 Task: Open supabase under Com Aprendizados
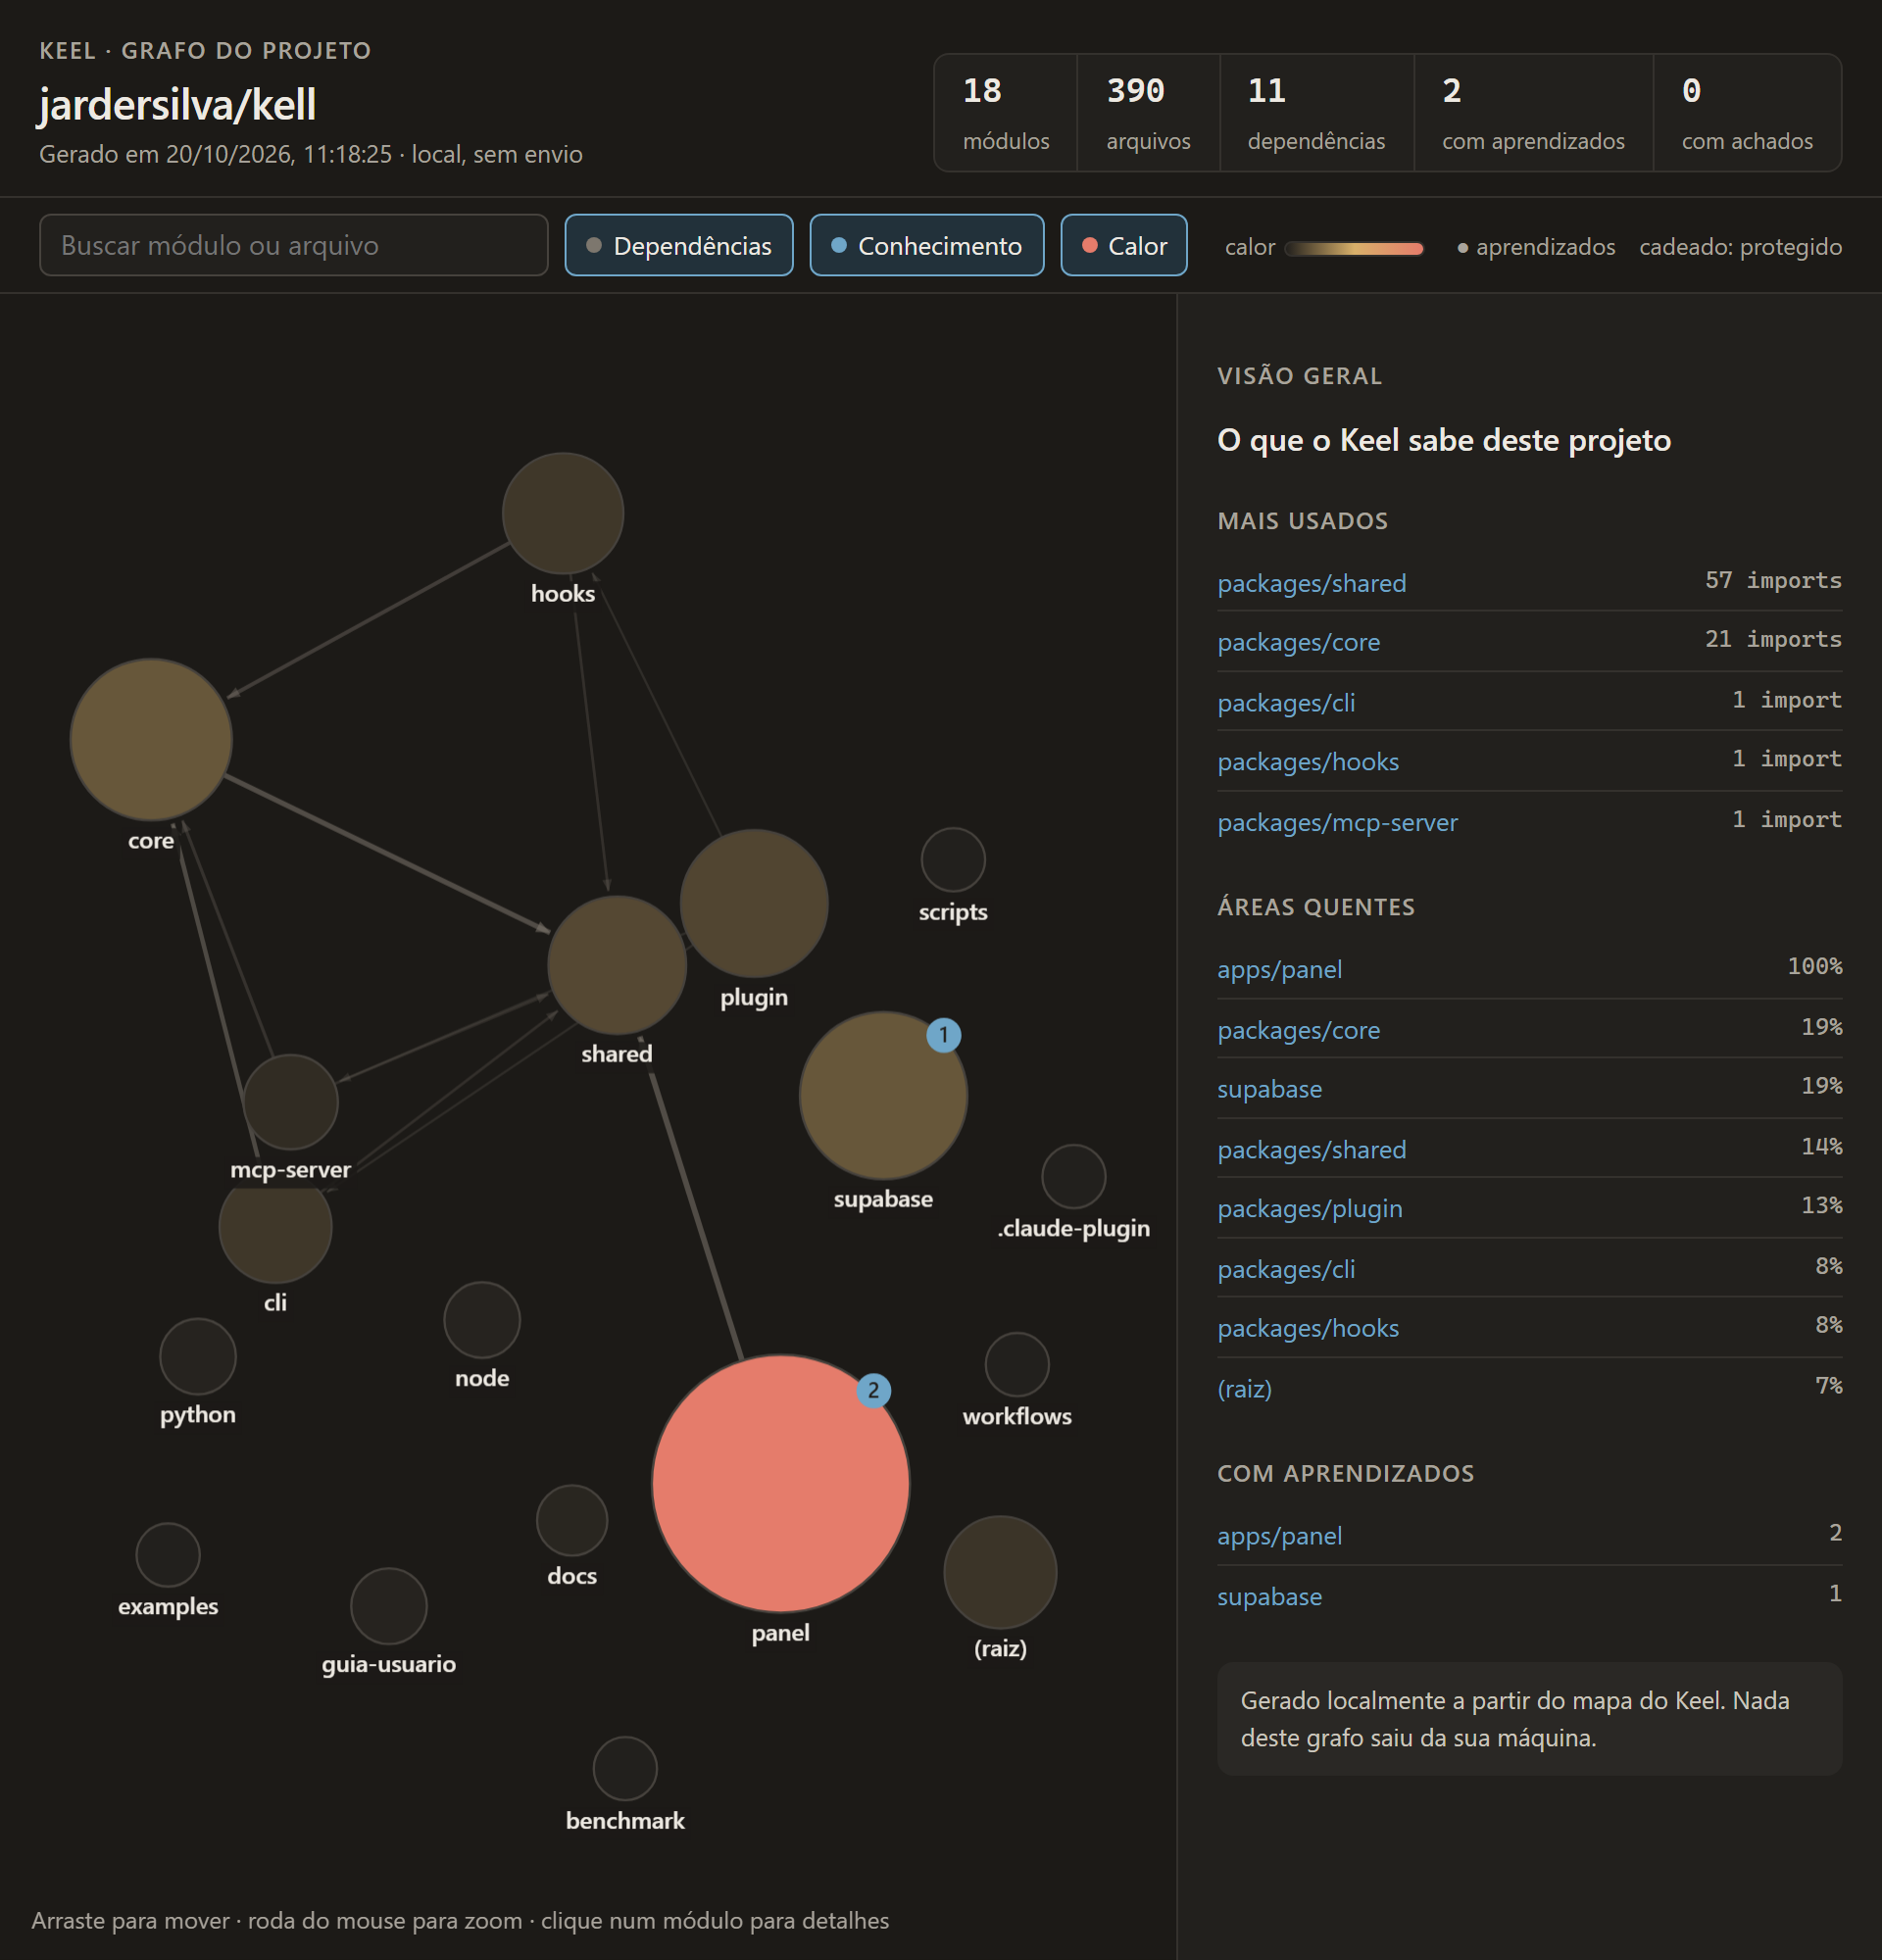pos(1269,1597)
